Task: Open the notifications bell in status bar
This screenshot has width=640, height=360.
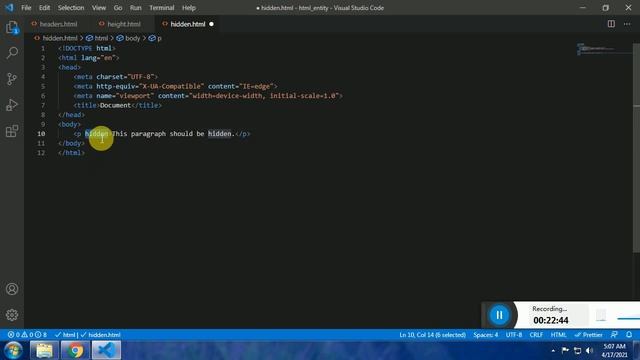Action: click(629, 335)
